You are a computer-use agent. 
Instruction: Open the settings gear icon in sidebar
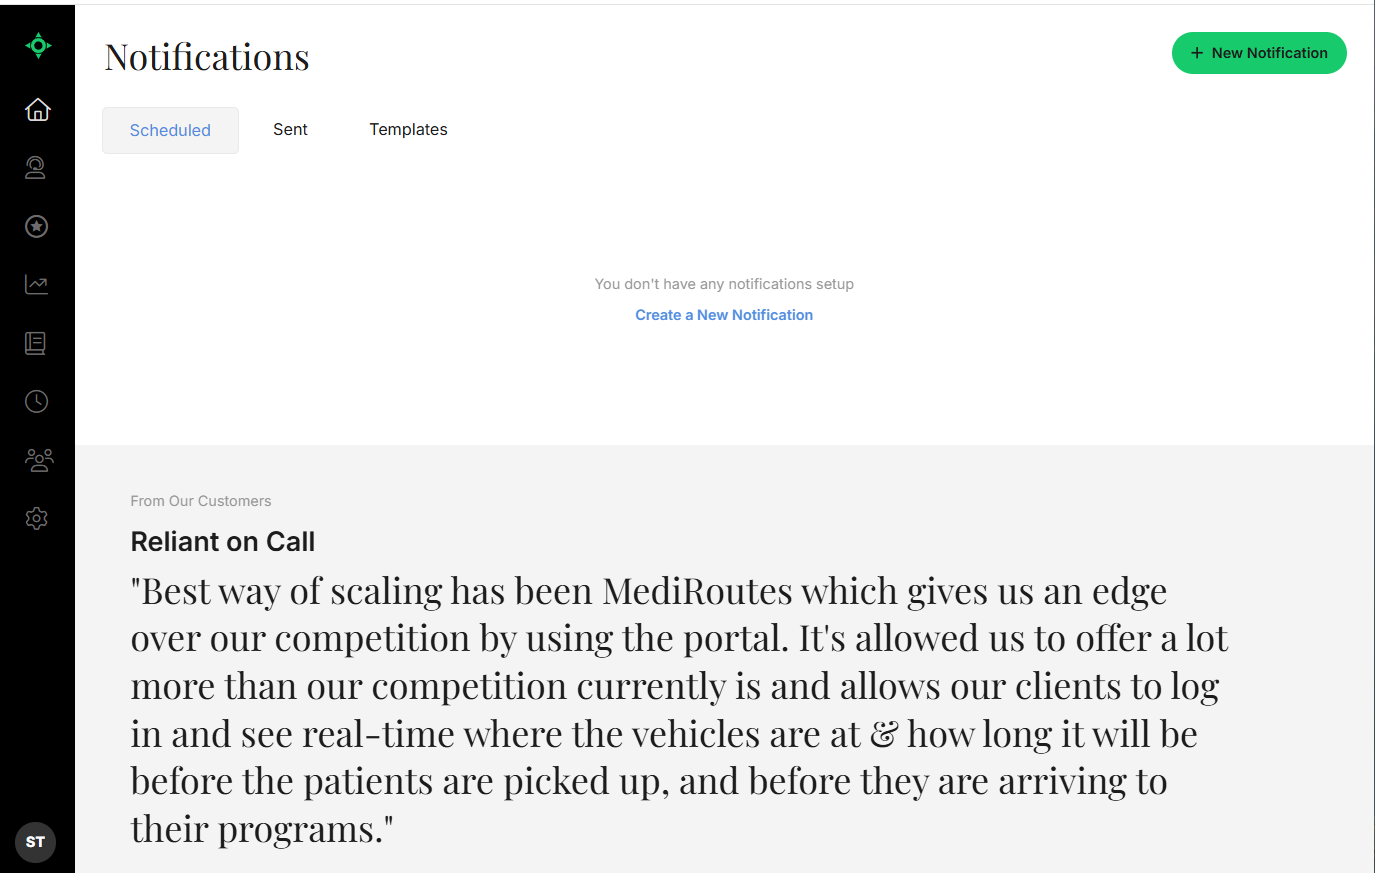[x=36, y=518]
